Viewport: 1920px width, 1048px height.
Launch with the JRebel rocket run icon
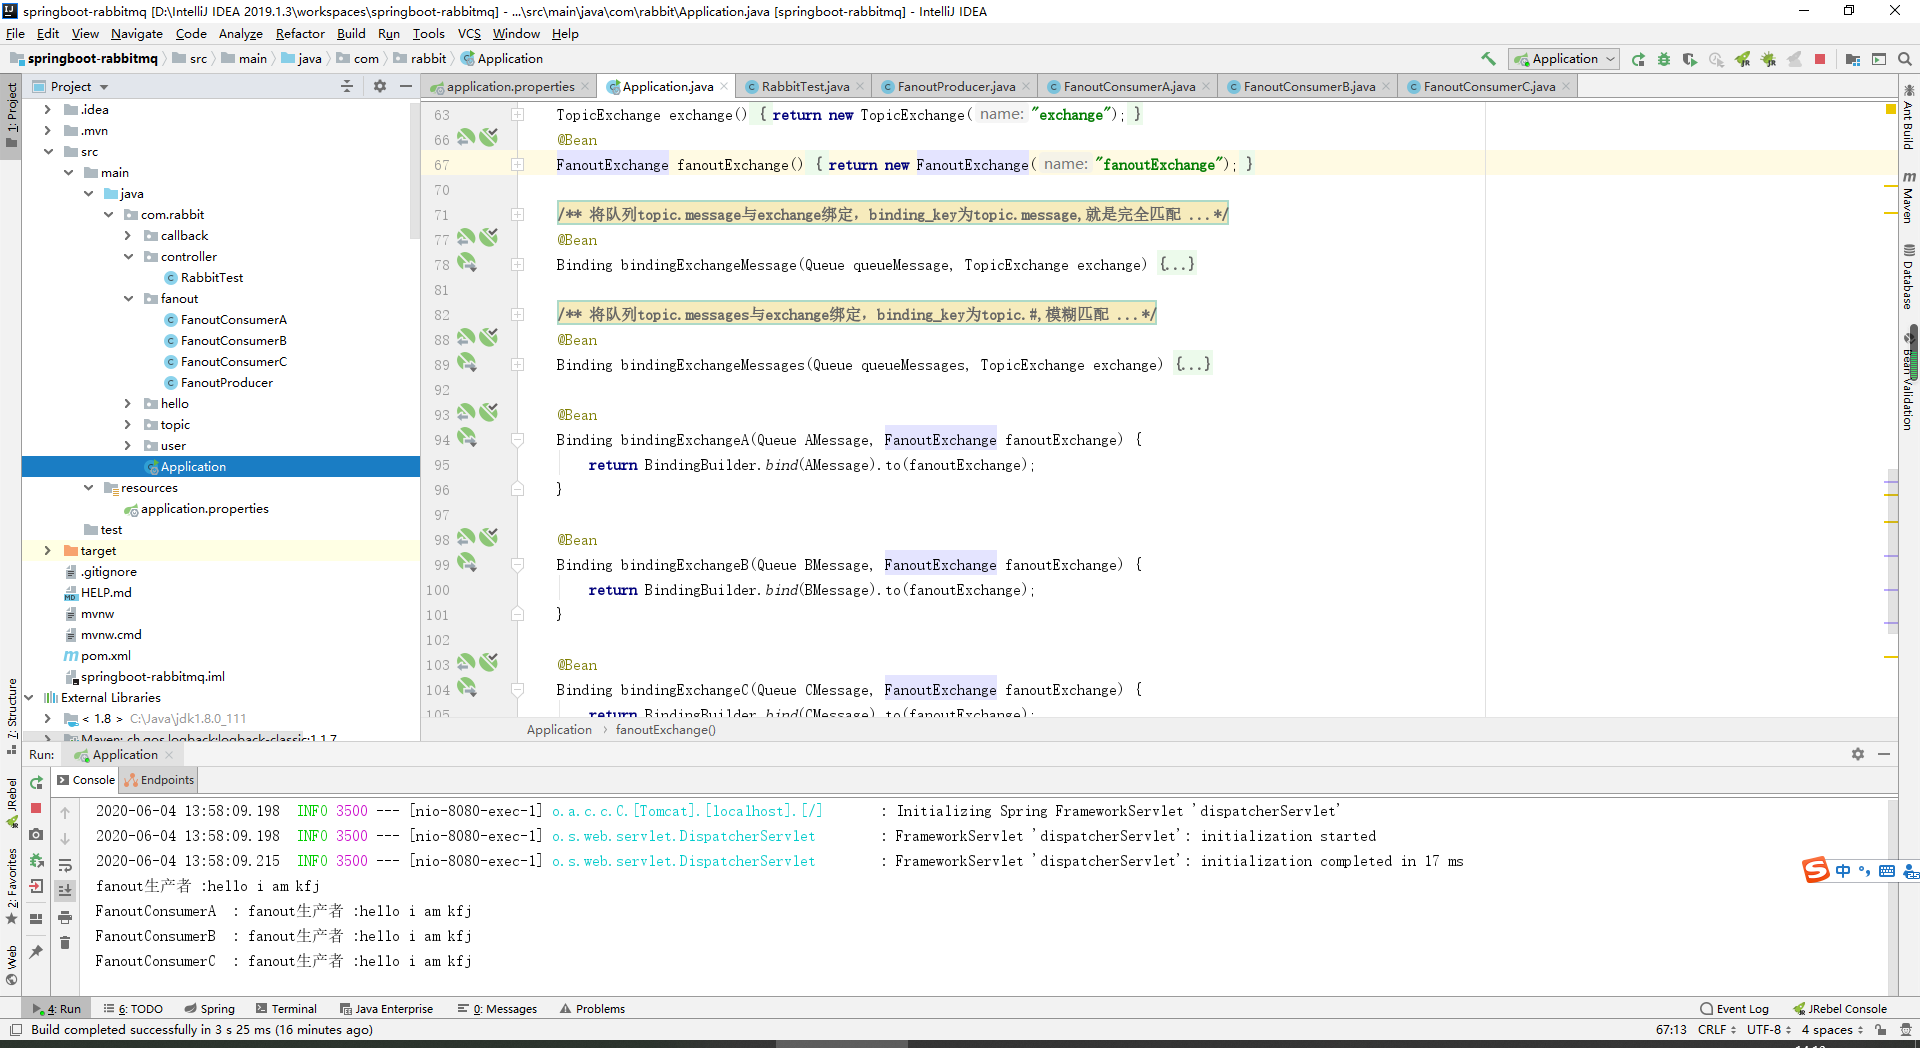1743,59
